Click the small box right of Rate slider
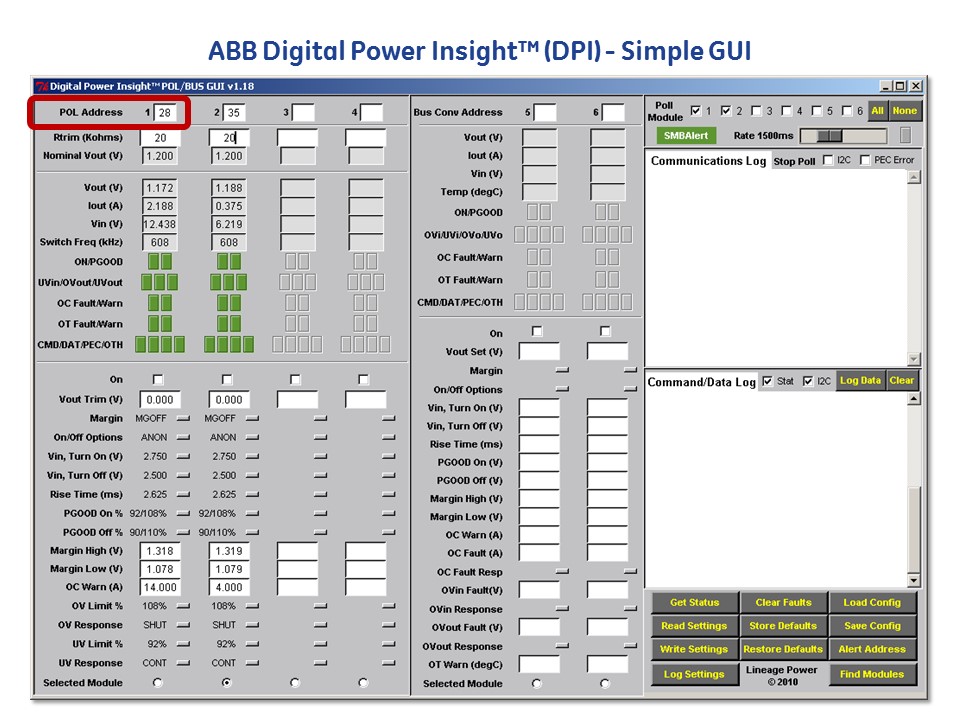Screen dimensions: 960x720 tap(906, 135)
